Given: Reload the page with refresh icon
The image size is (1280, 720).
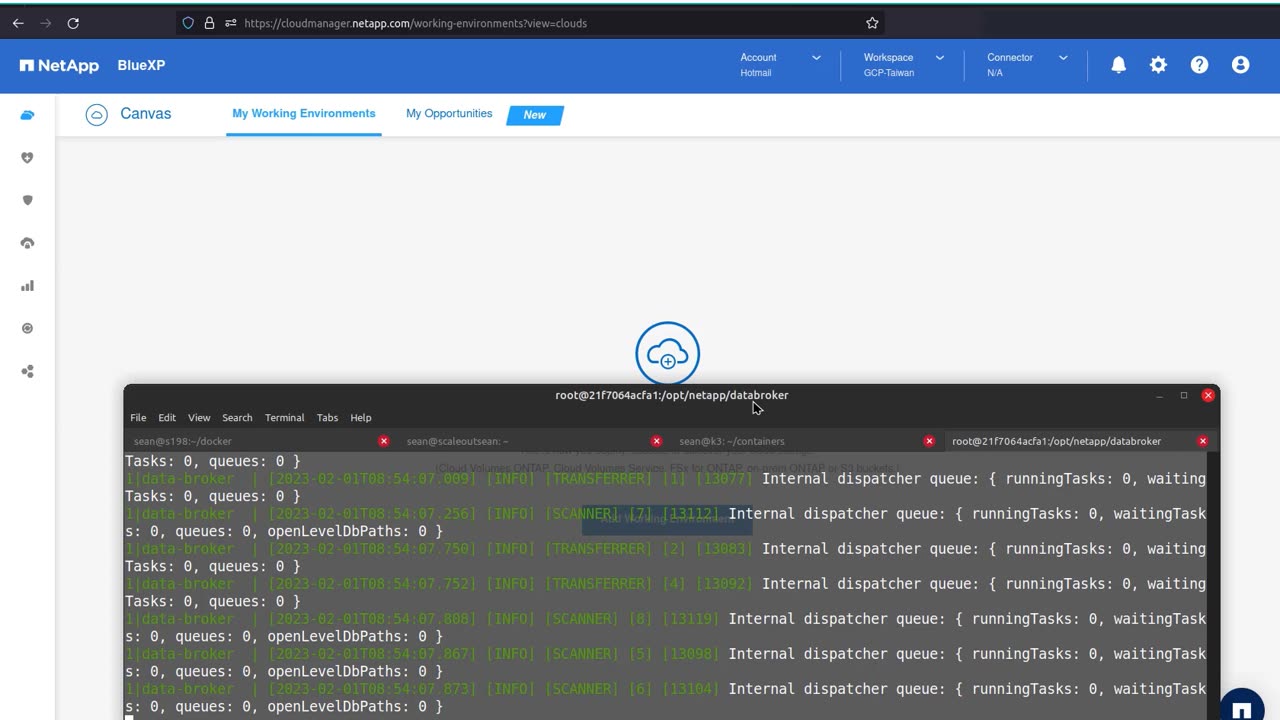Looking at the screenshot, I should [x=73, y=23].
